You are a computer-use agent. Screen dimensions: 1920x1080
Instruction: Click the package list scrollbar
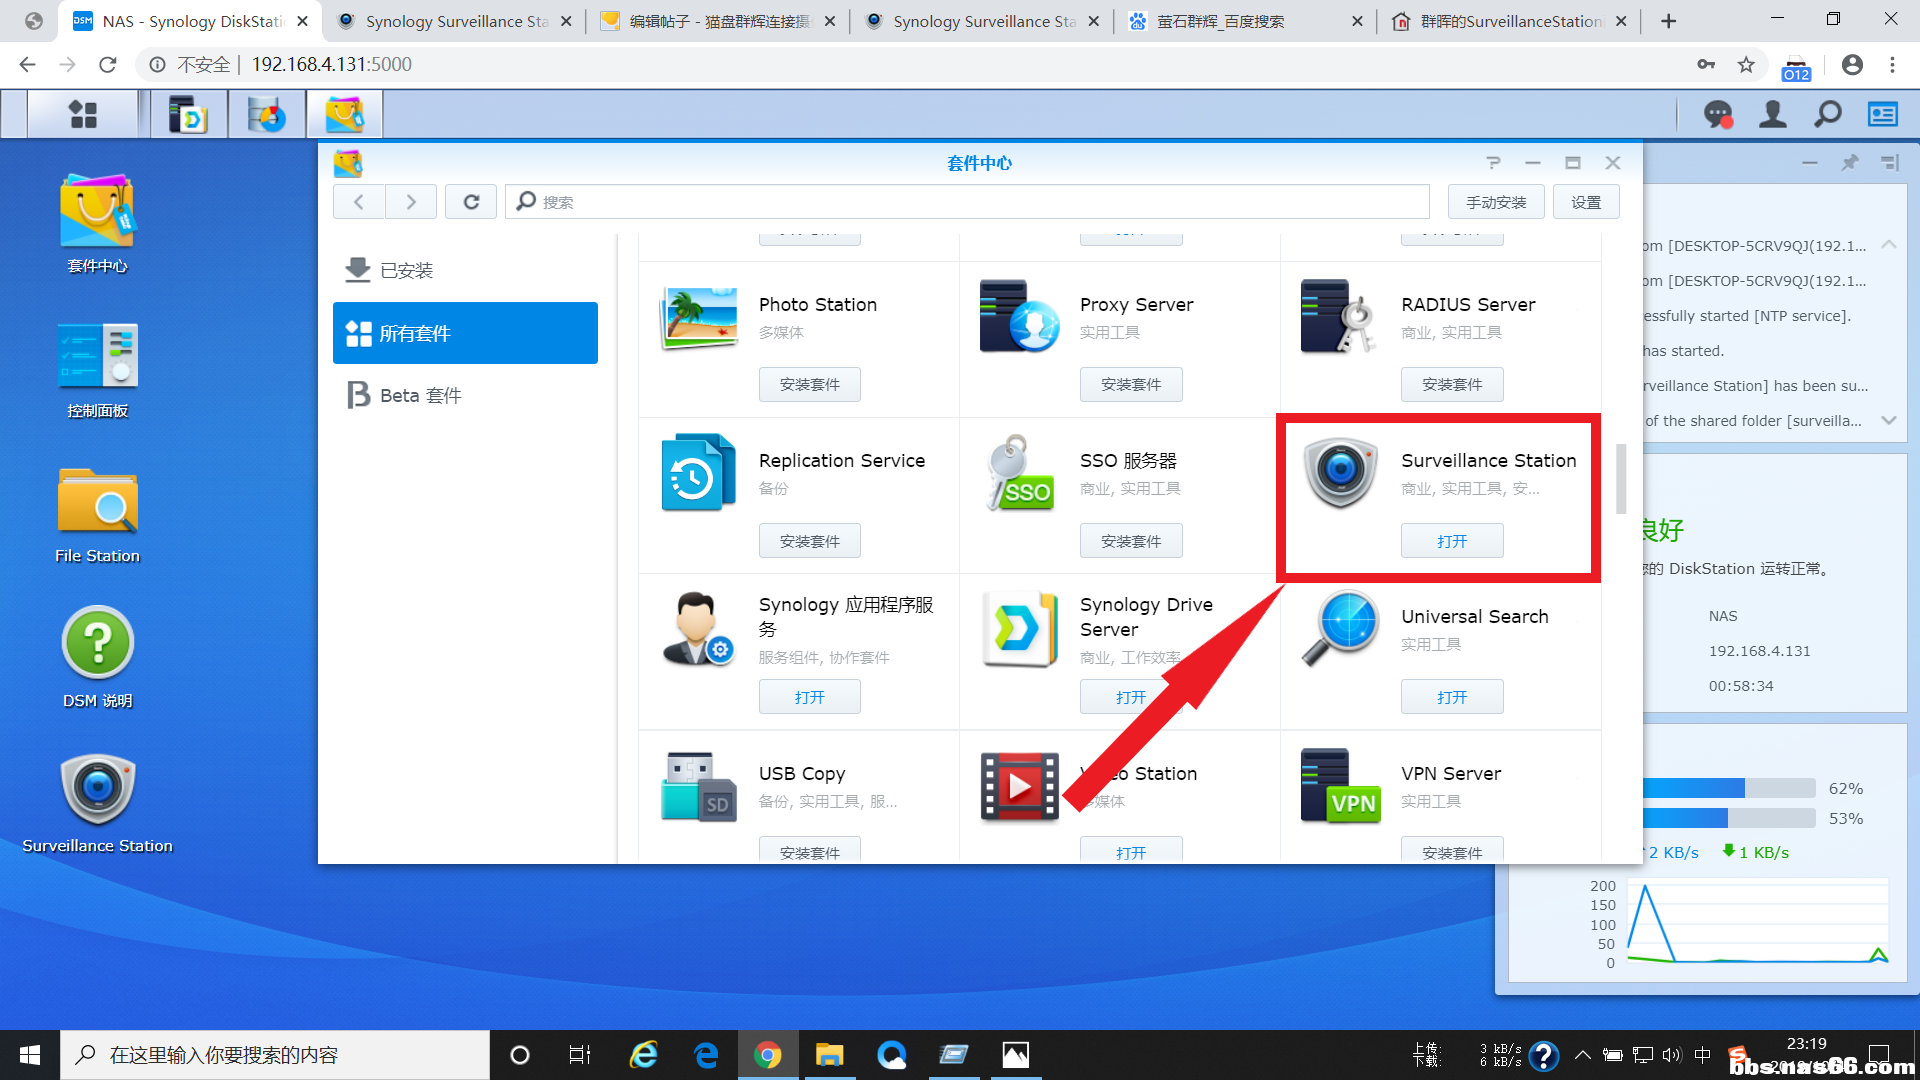[1621, 478]
